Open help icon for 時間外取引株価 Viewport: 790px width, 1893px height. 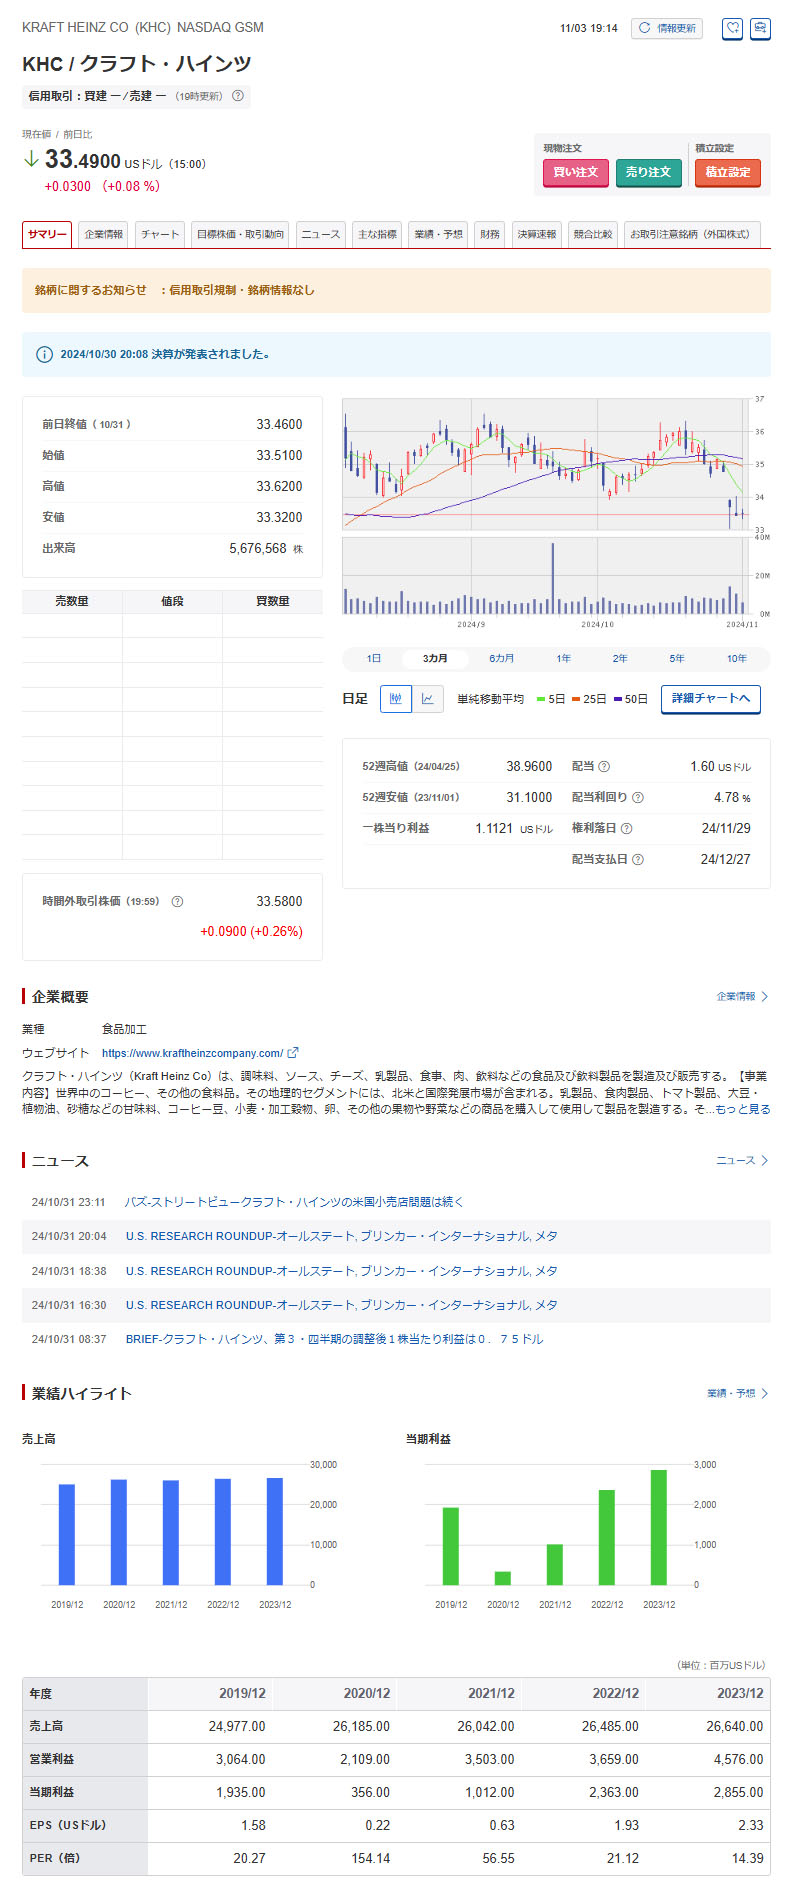point(177,902)
